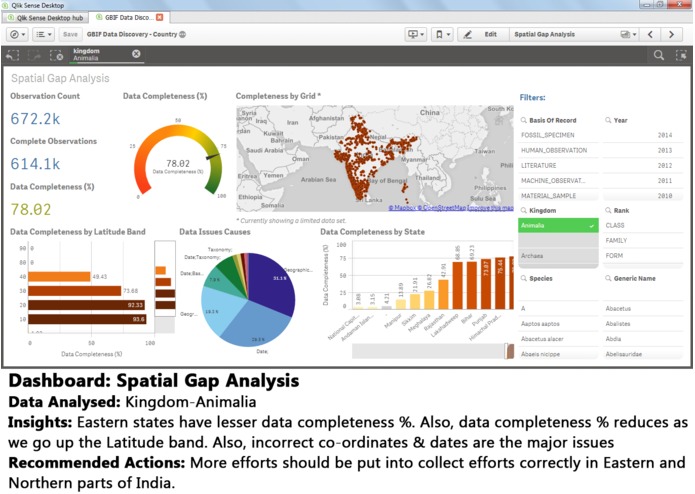Select CLASS in Rank filter
695x494 pixels.
643,225
